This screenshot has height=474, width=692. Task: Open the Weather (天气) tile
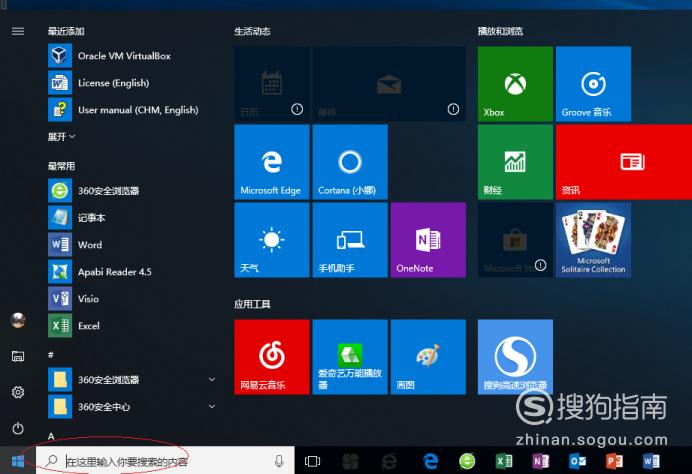pyautogui.click(x=271, y=240)
